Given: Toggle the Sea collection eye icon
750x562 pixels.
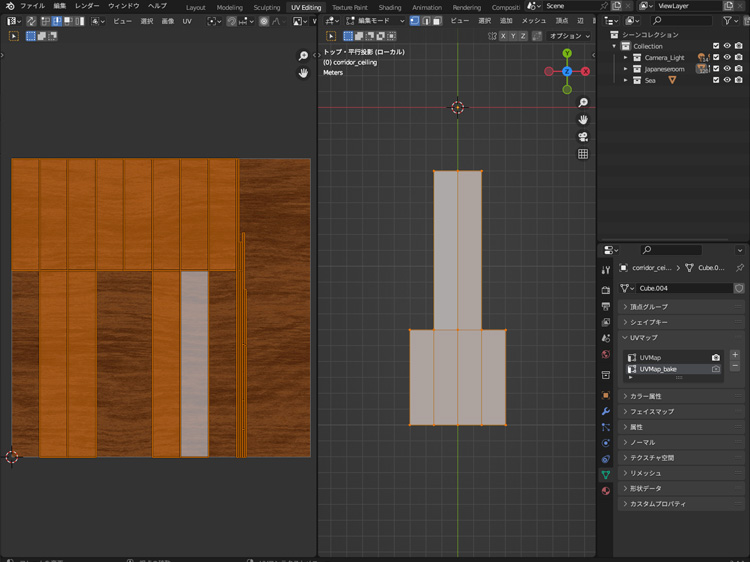Looking at the screenshot, I should coord(727,81).
